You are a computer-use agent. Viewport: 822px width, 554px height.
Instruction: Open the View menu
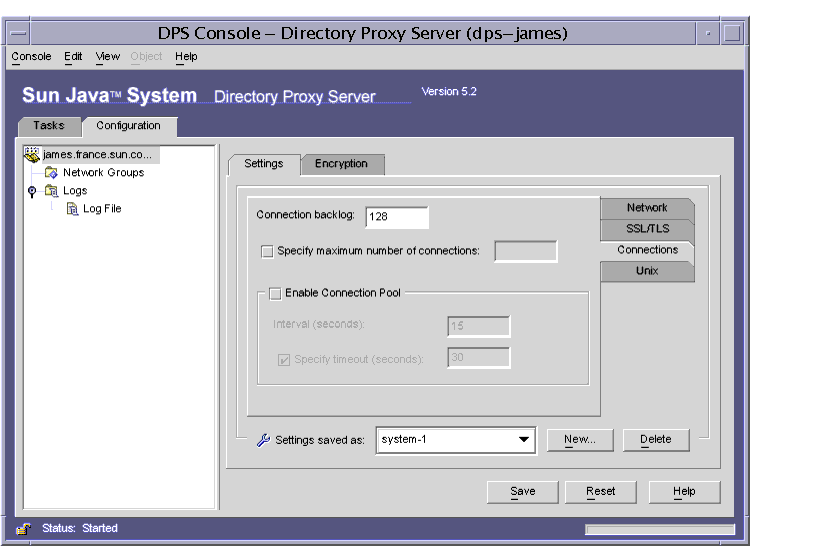(x=107, y=57)
